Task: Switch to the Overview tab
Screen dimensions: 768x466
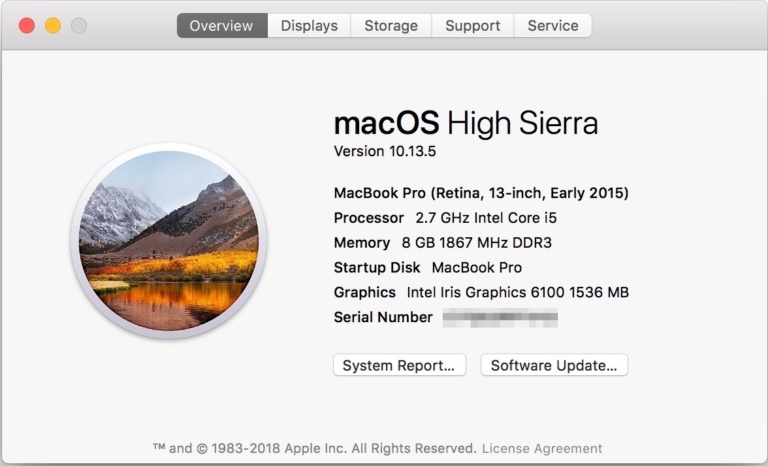Action: (x=221, y=26)
